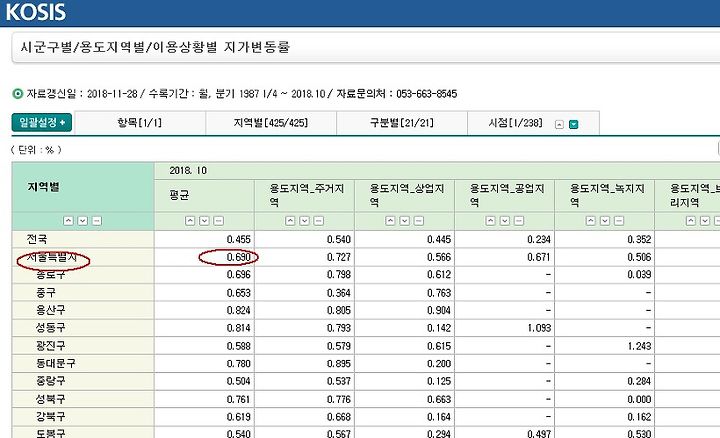This screenshot has height=438, width=720.
Task: Click the 용도지역_상업지역 column header
Action: point(405,196)
